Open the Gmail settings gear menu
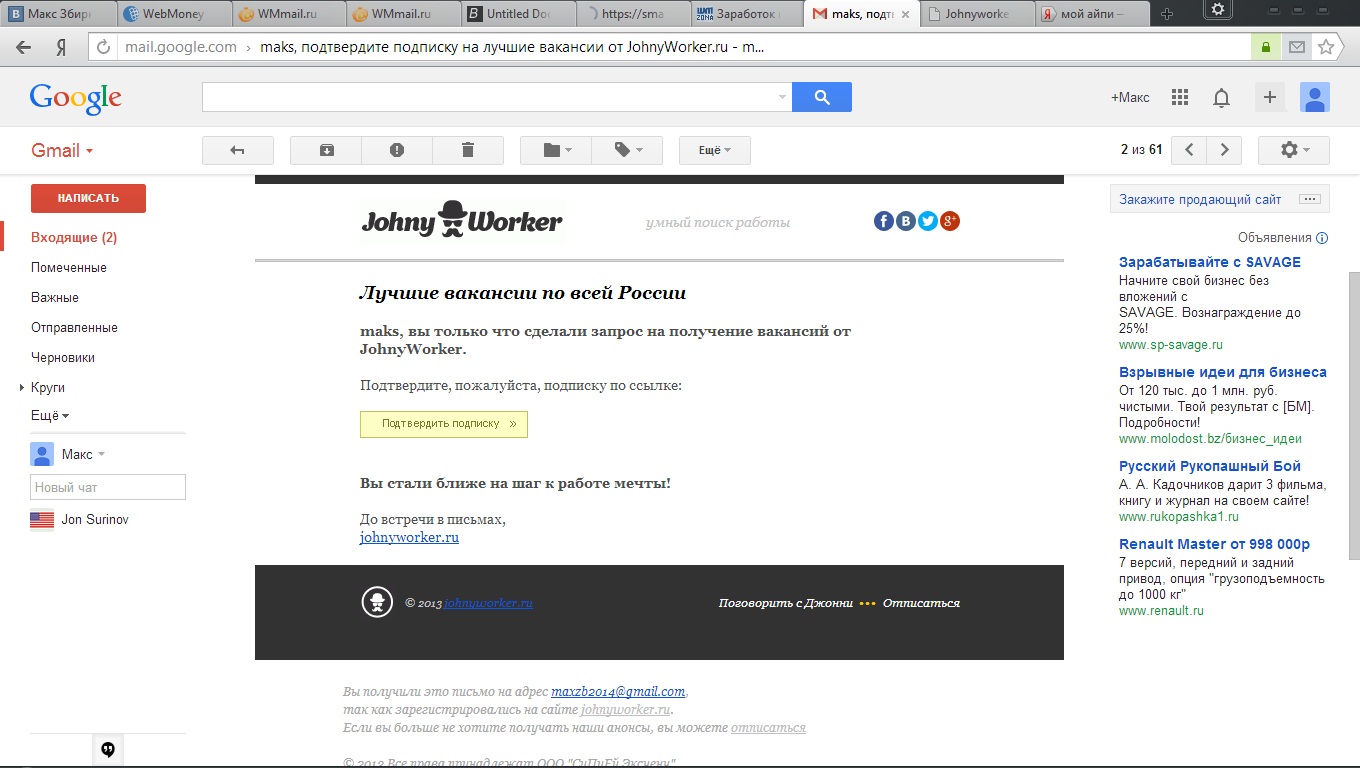The image size is (1360, 768). pyautogui.click(x=1293, y=150)
